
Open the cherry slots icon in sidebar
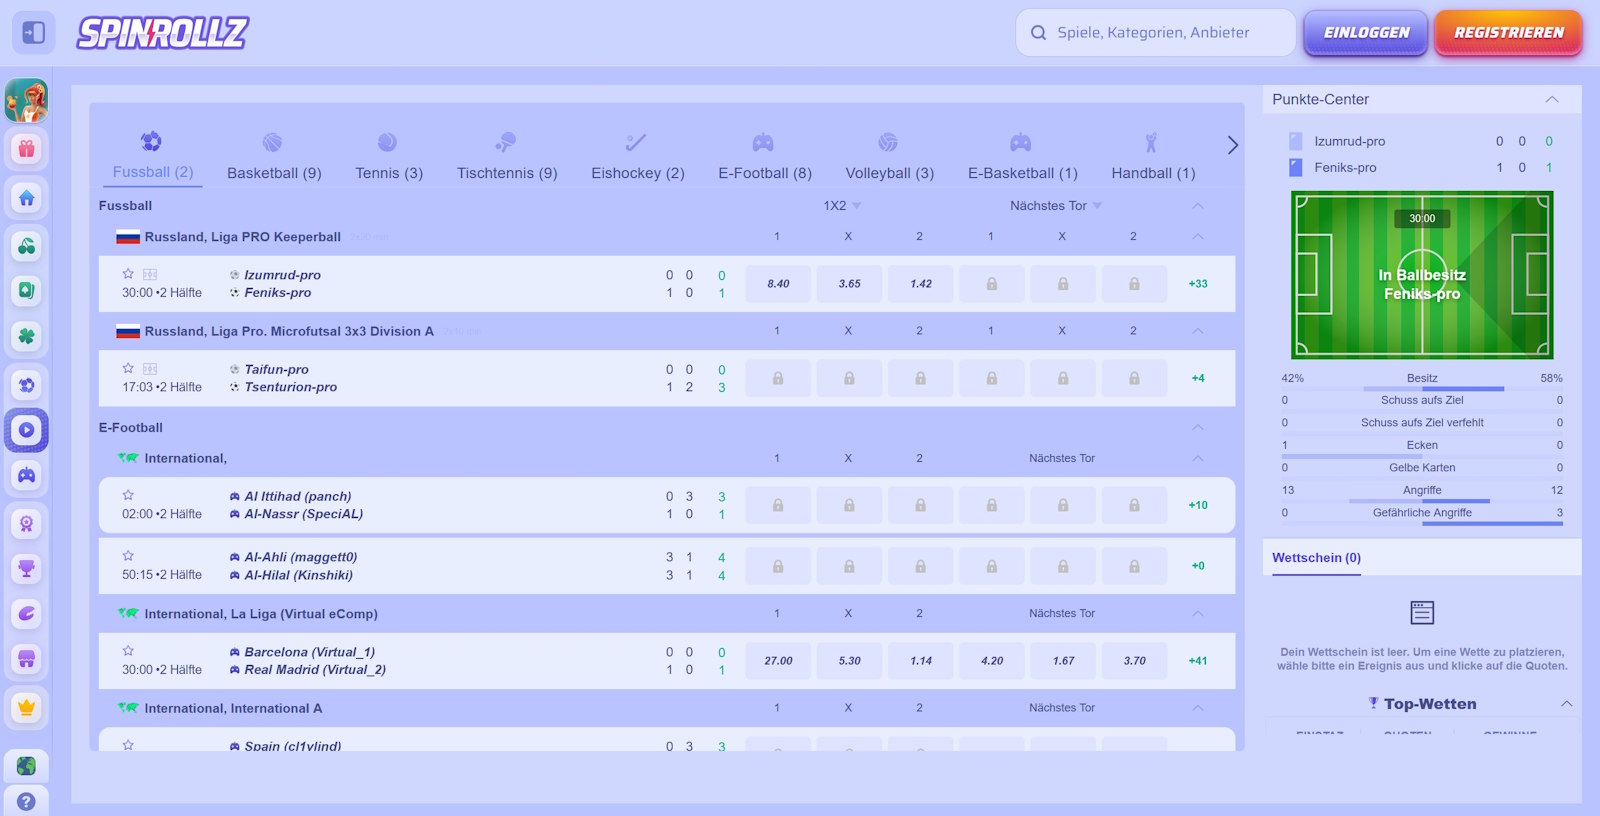click(27, 245)
